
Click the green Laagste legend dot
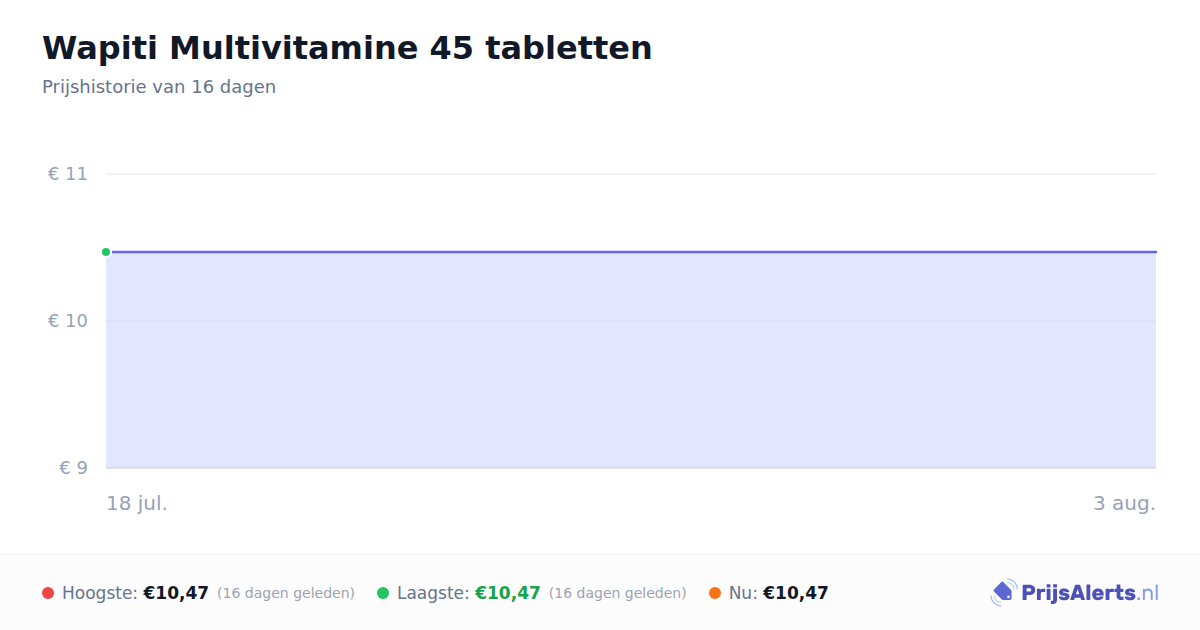383,593
